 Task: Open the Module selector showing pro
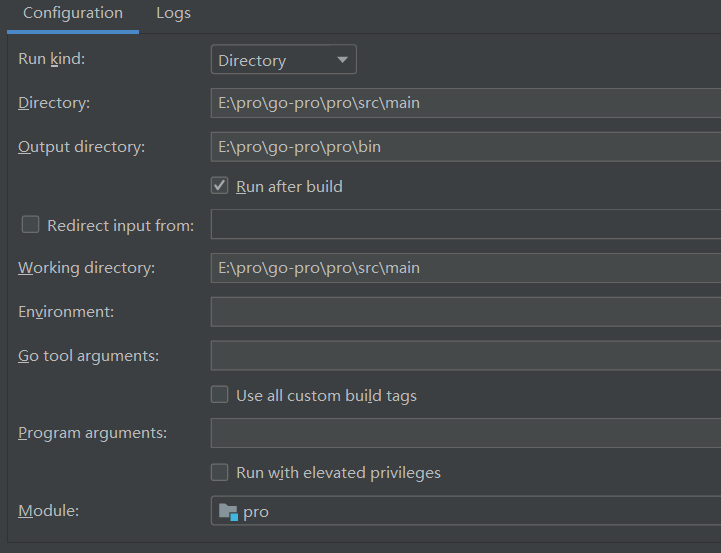[x=466, y=510]
